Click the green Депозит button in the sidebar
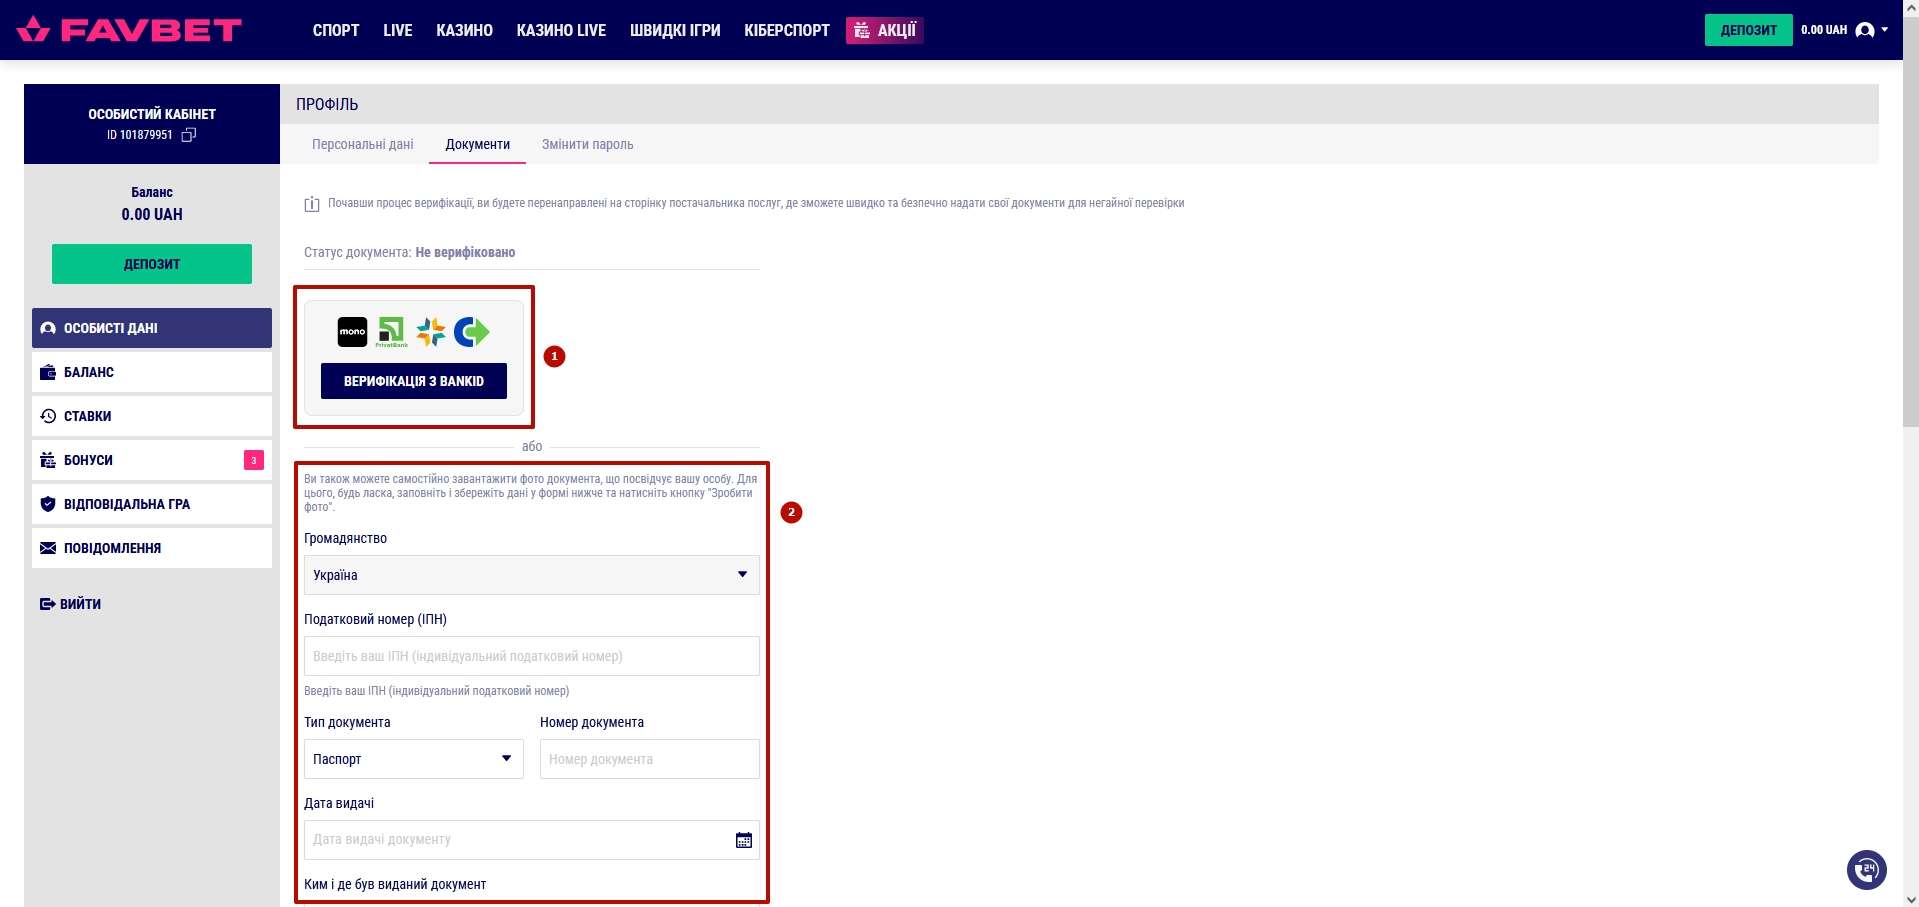This screenshot has height=907, width=1919. point(152,264)
